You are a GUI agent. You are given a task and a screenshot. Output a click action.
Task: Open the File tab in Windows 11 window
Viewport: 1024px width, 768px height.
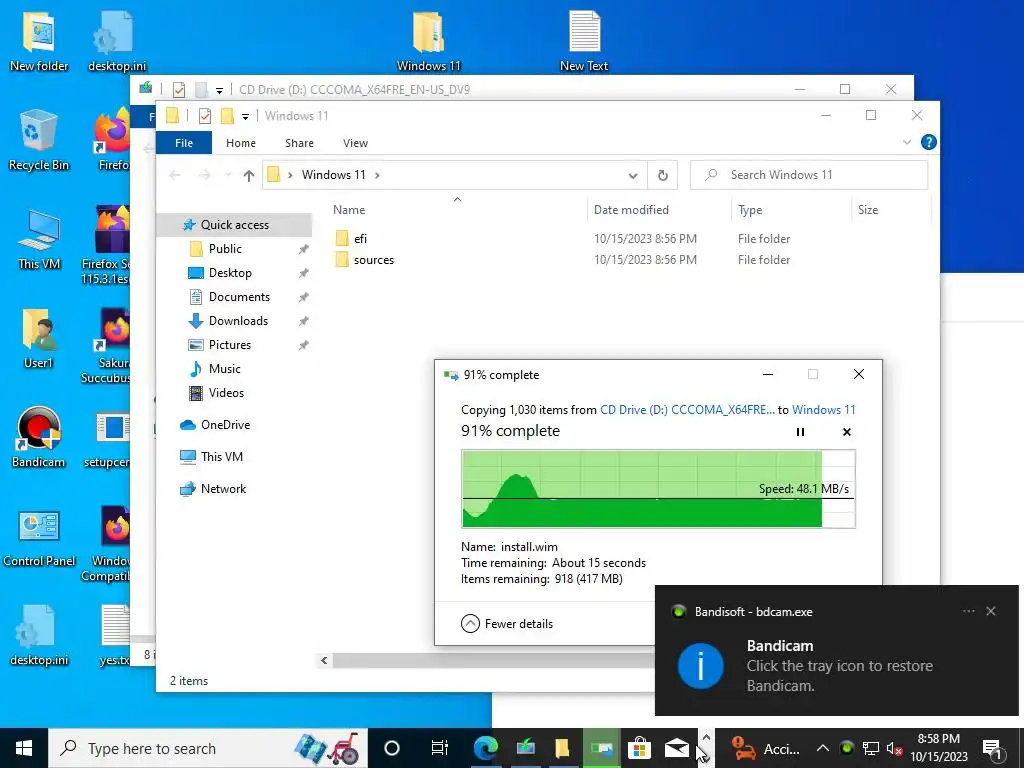[x=184, y=142]
